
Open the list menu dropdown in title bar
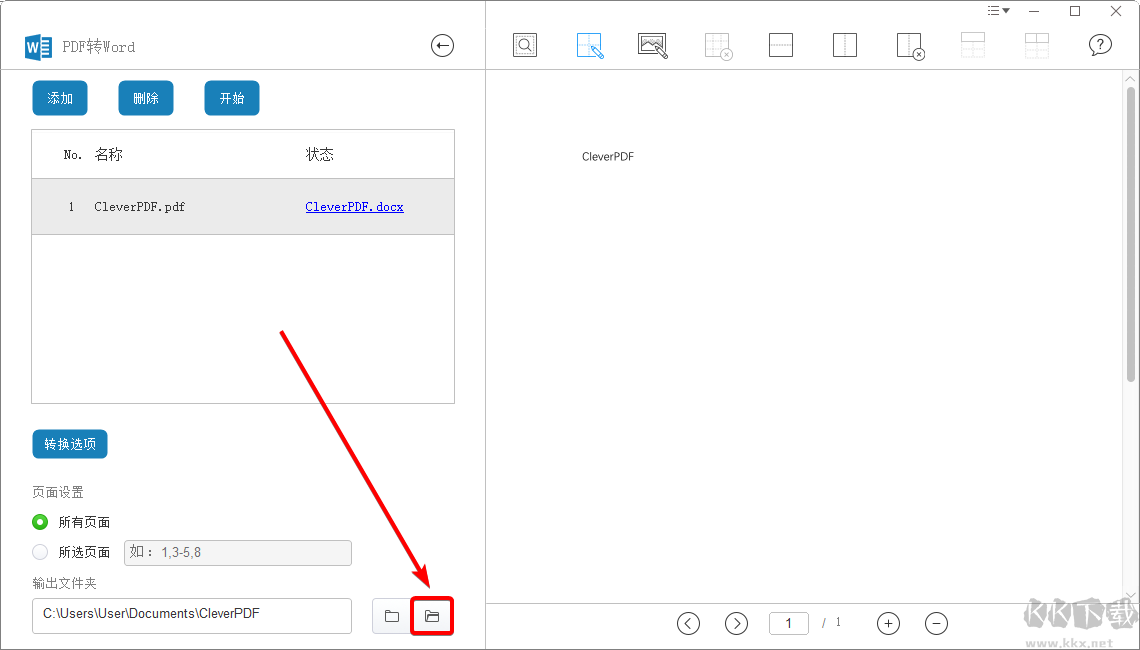[998, 11]
